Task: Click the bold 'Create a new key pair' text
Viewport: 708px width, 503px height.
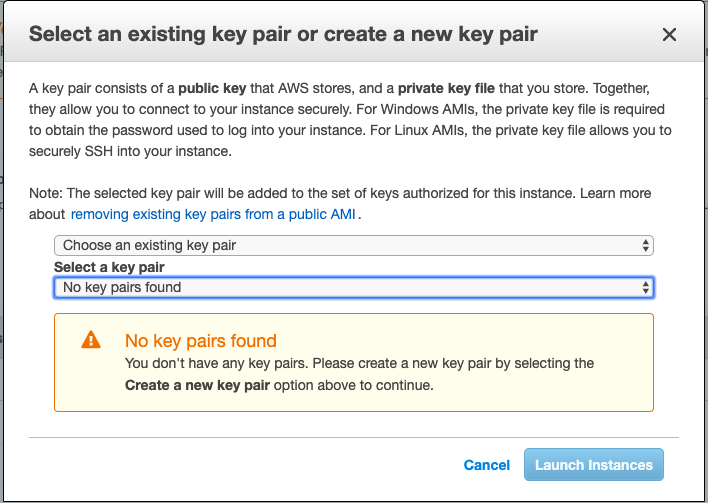Action: 197,385
